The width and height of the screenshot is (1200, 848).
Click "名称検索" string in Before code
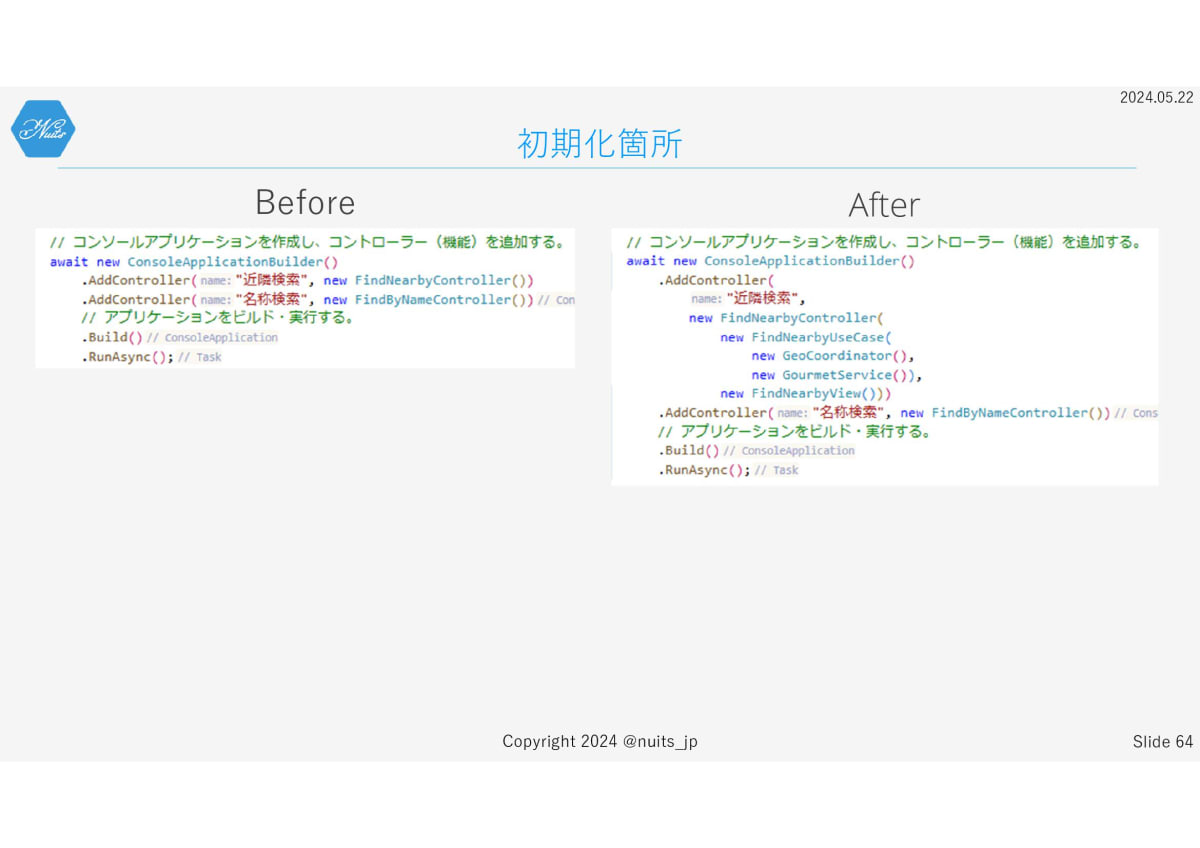(271, 299)
